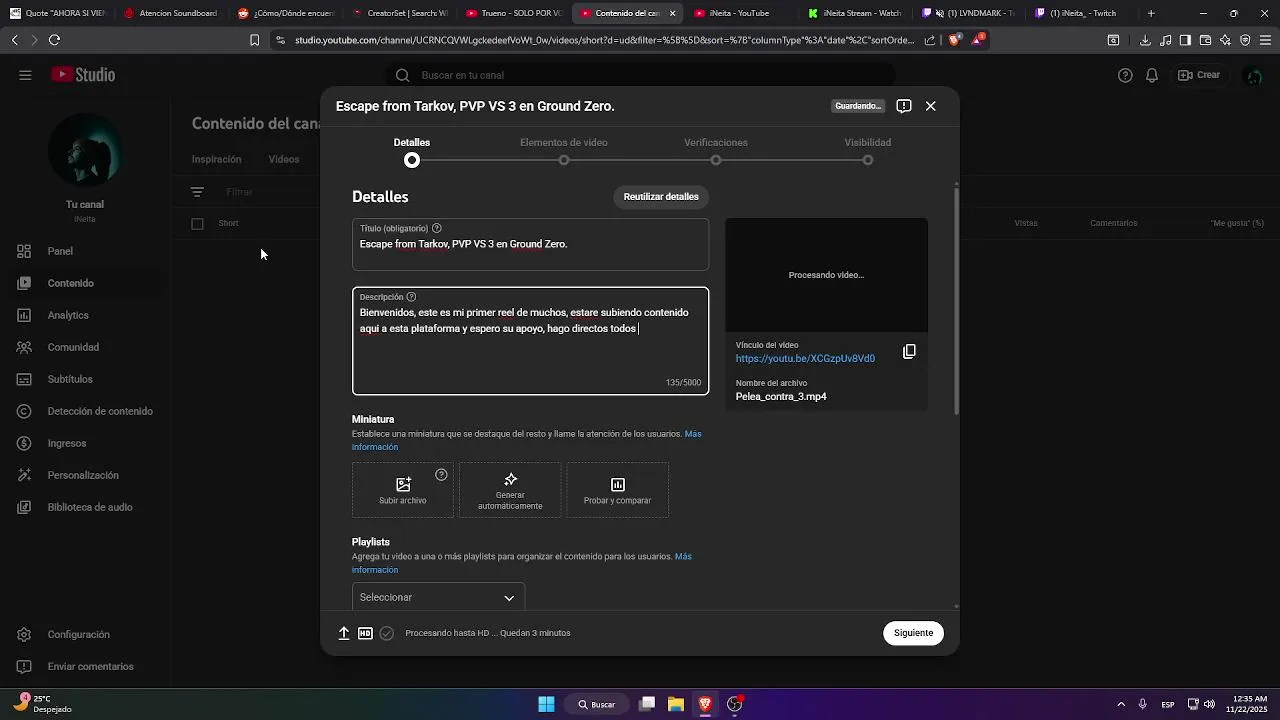Switch to the Atencion Soundboard tab

coord(171,13)
